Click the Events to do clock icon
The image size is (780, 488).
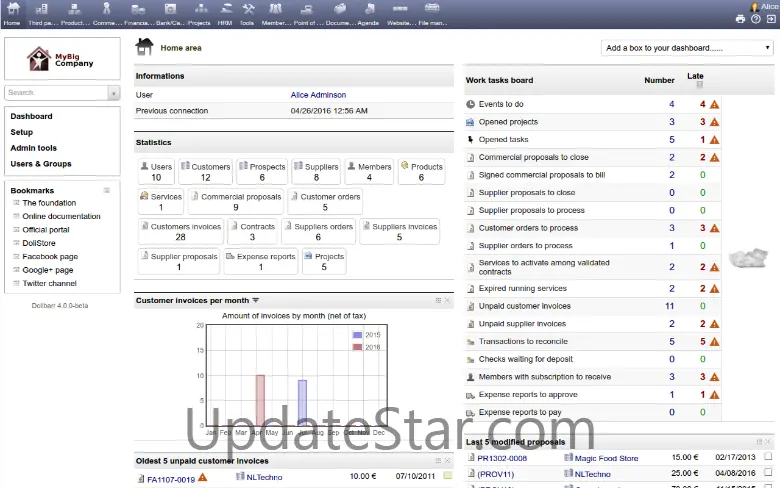(x=471, y=104)
